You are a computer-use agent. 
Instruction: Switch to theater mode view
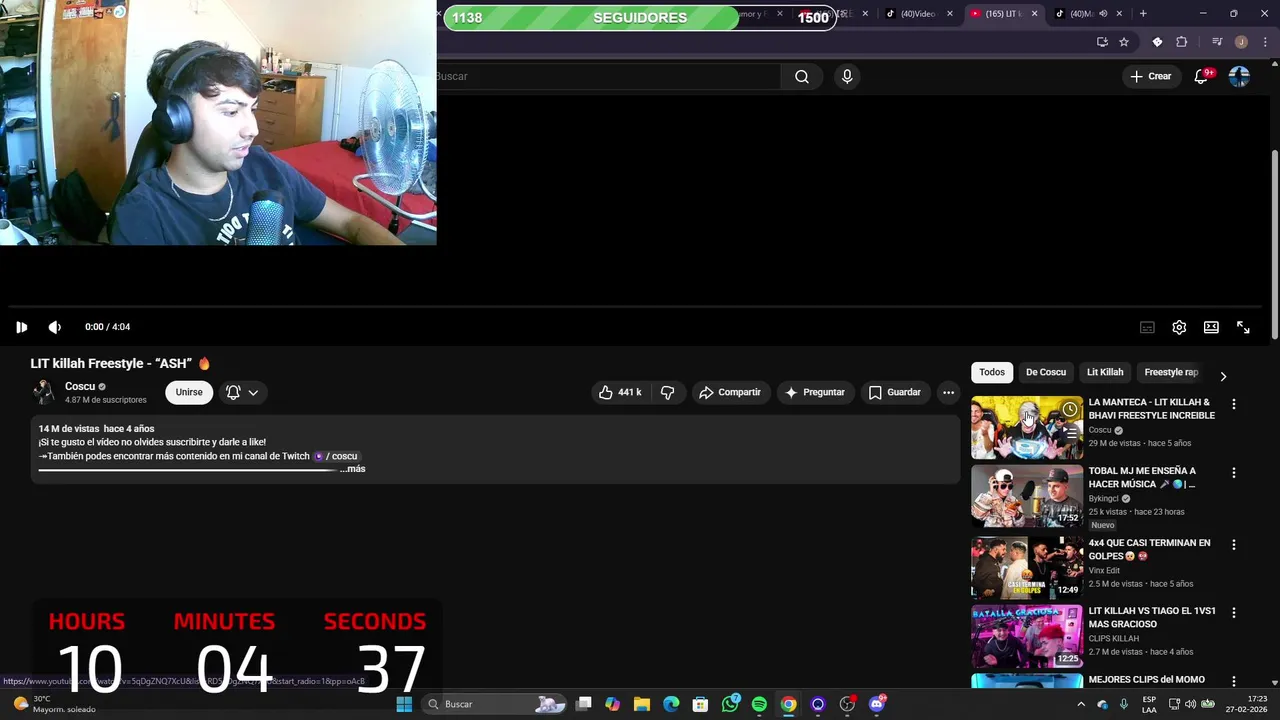click(1211, 327)
